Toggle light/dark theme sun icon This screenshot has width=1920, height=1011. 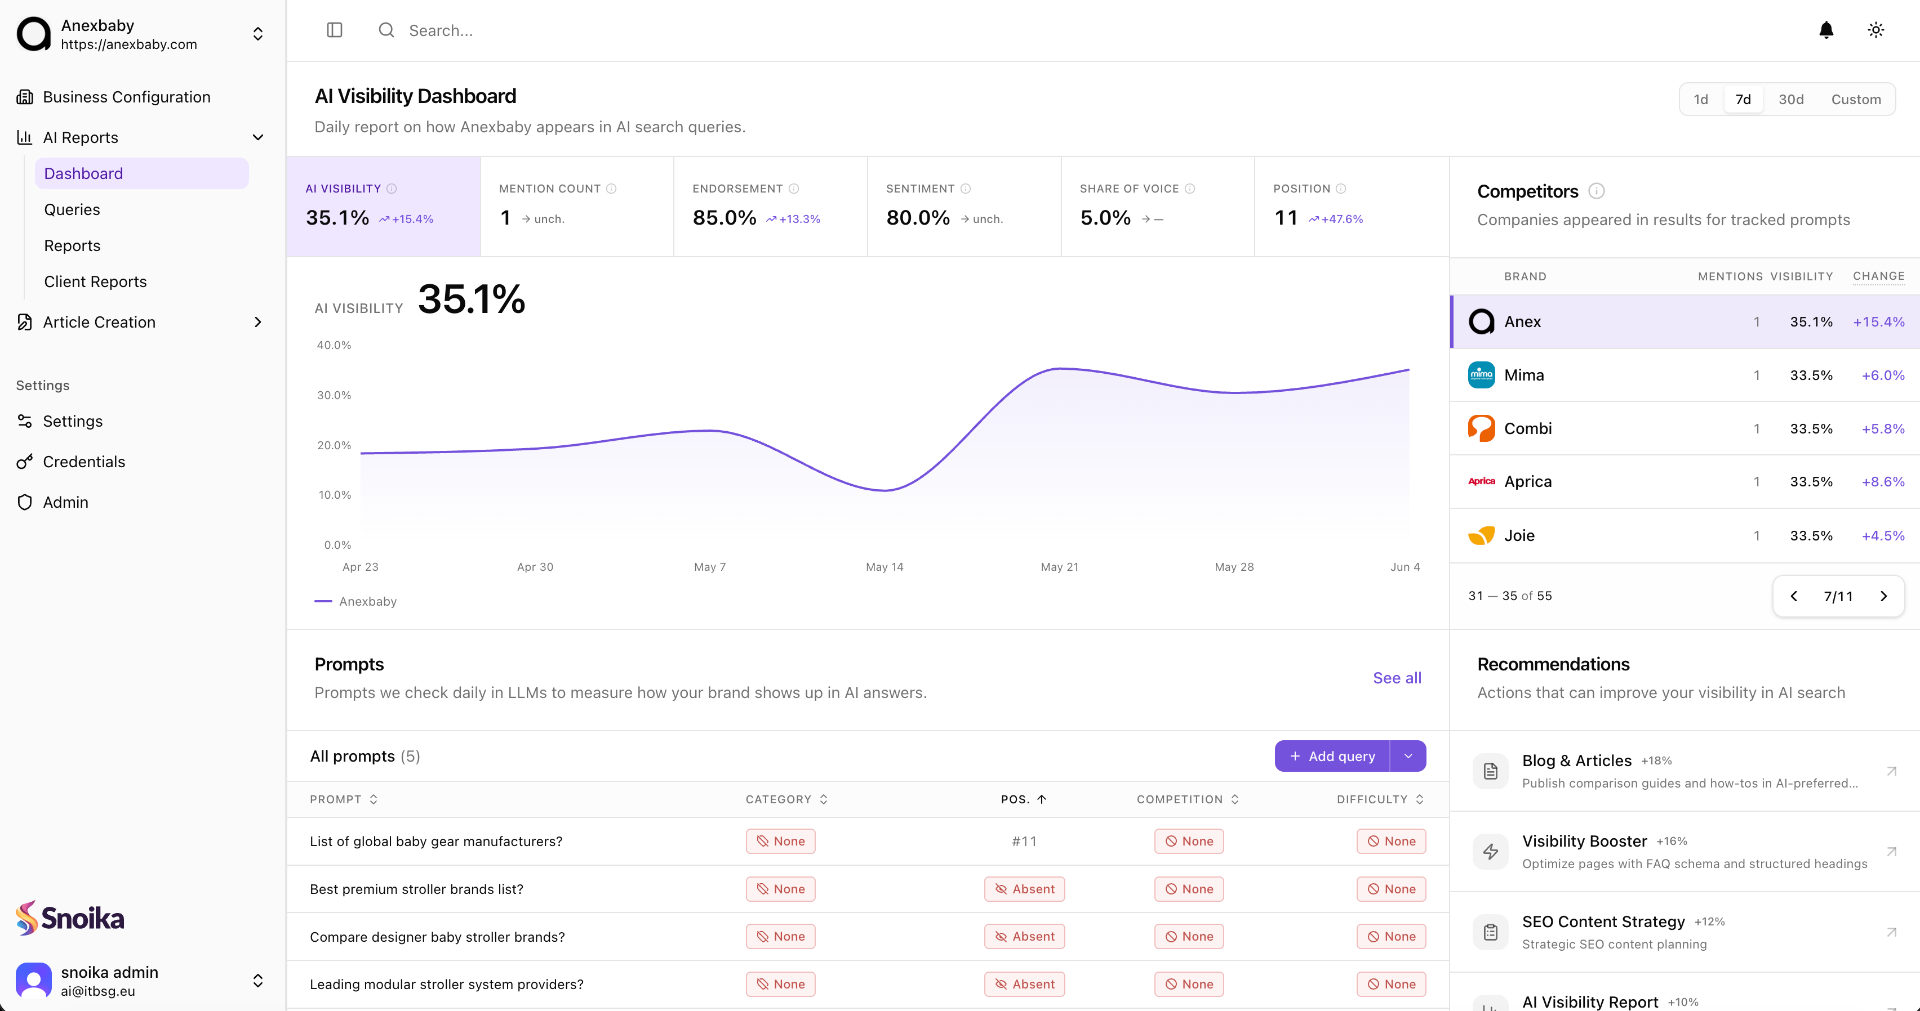pos(1876,30)
